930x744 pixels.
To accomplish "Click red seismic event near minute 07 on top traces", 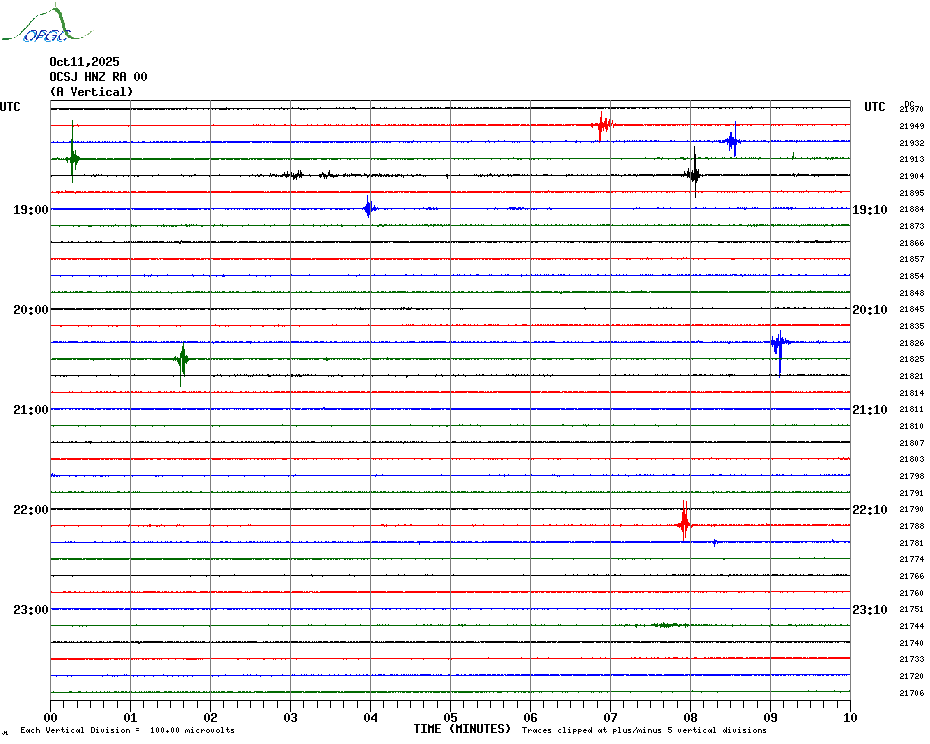I will pyautogui.click(x=603, y=125).
